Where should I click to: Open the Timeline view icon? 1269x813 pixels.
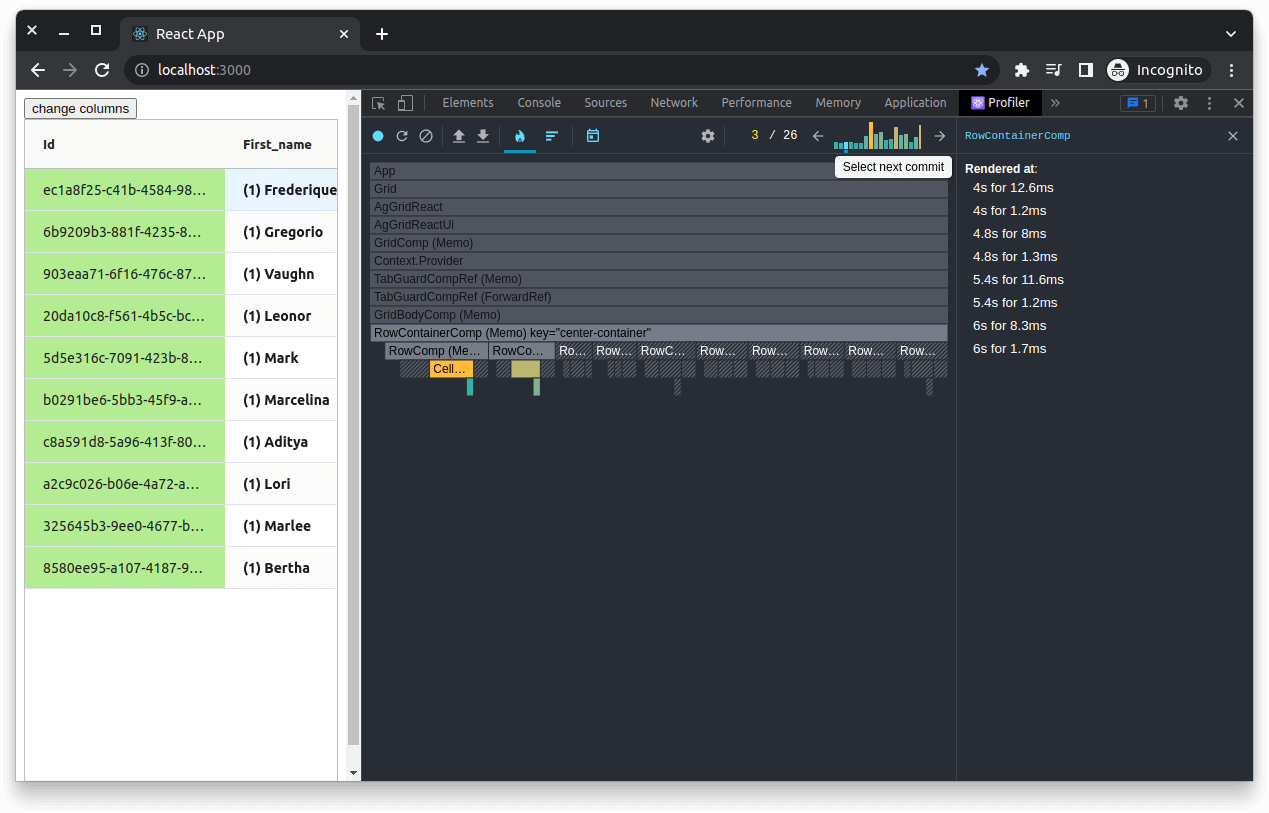point(593,136)
